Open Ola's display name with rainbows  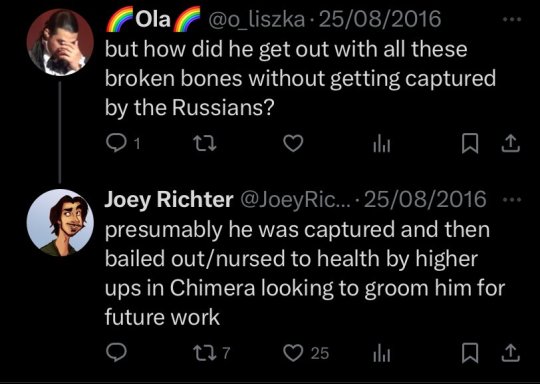tap(153, 19)
